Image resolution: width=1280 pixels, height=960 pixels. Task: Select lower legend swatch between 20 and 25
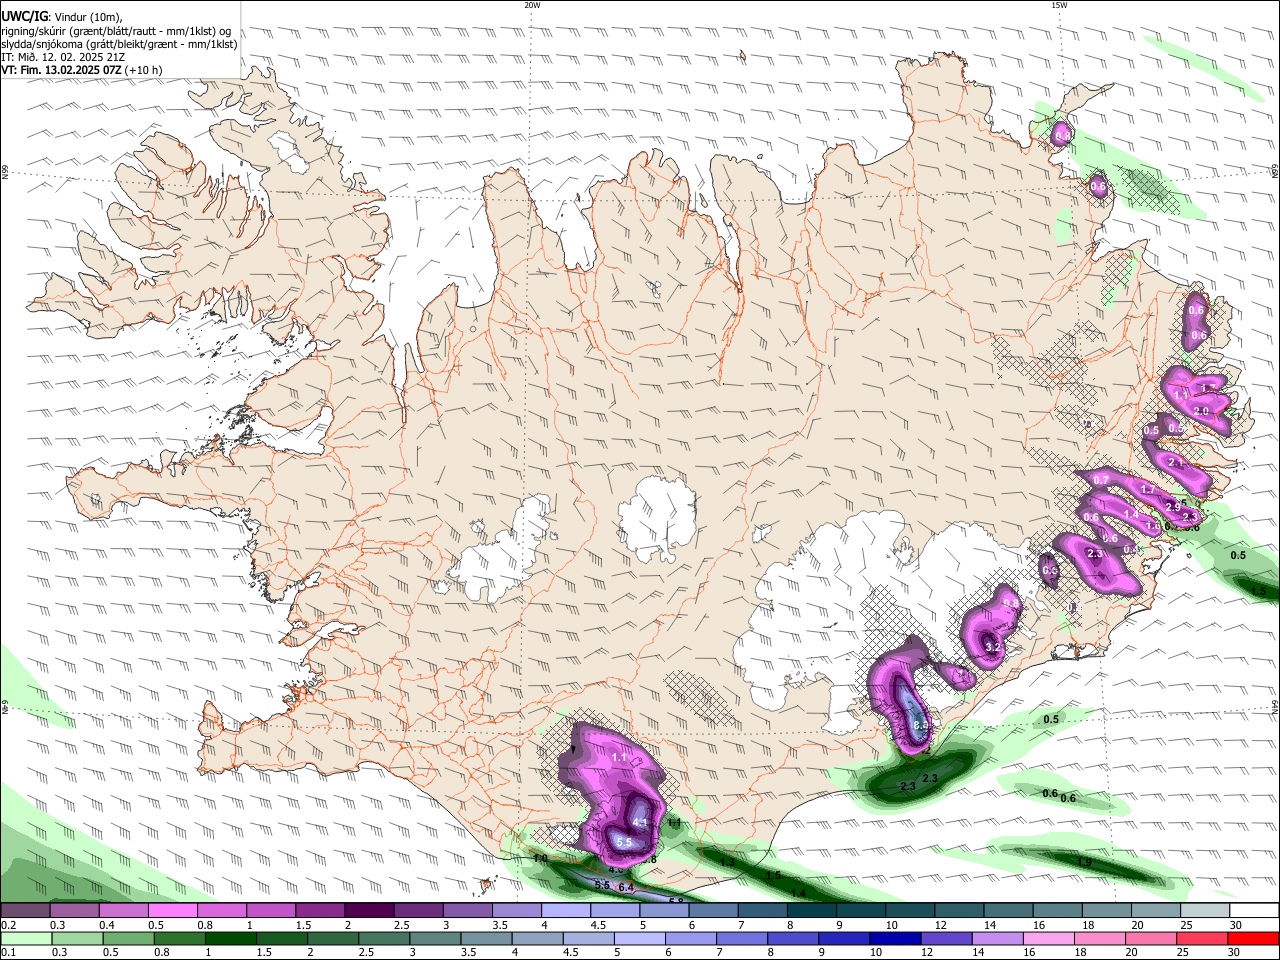[1151, 939]
